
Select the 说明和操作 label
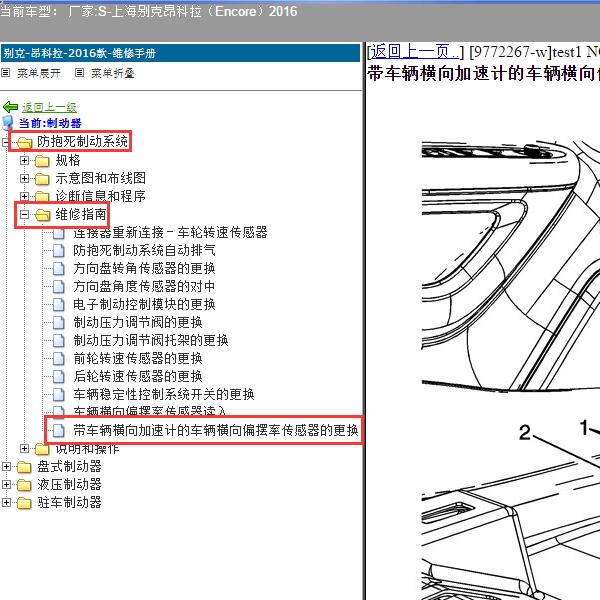[87, 449]
